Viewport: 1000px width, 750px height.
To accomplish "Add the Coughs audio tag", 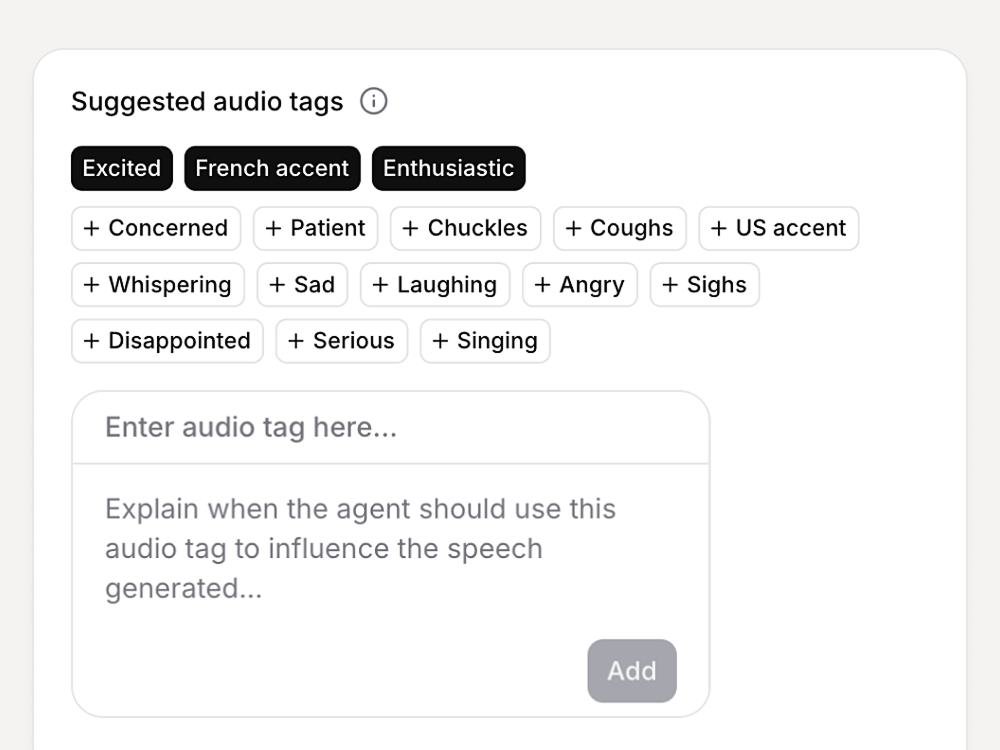I will point(620,228).
